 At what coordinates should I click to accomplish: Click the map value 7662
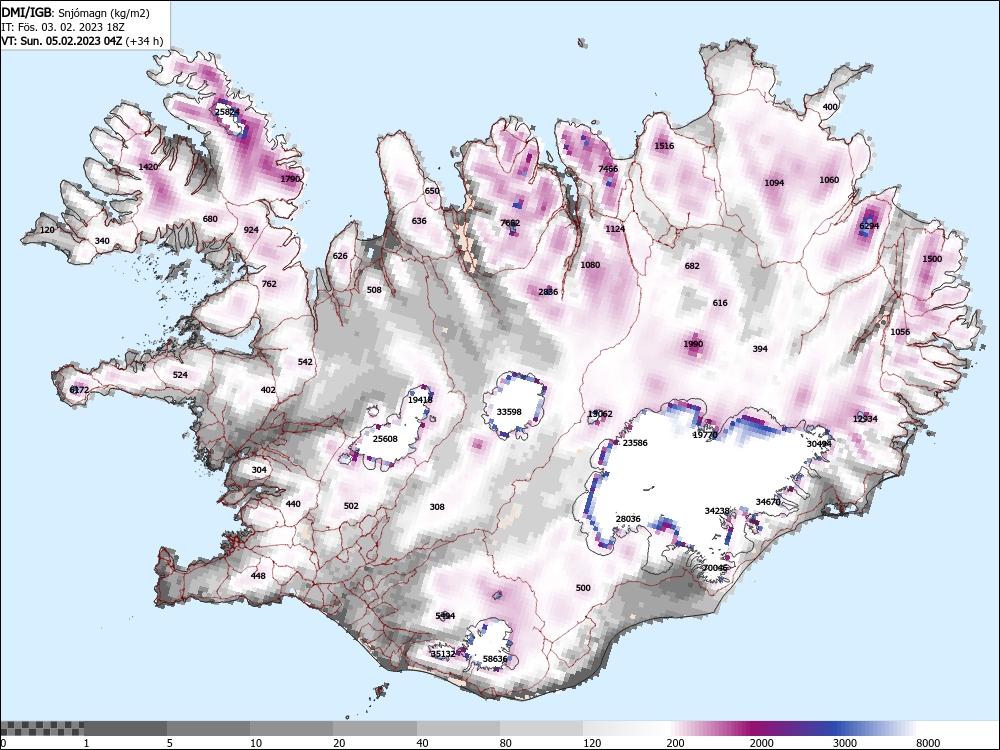click(510, 223)
